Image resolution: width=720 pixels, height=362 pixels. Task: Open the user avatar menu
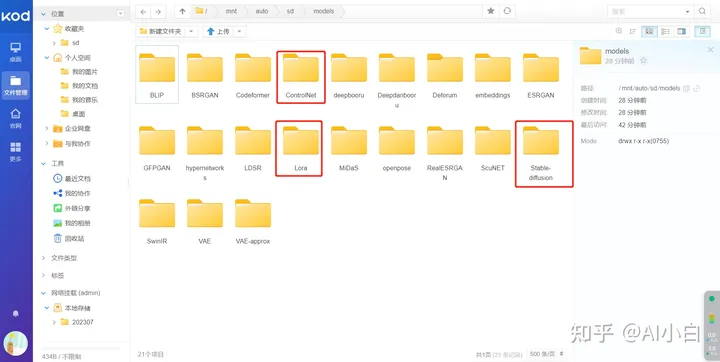[x=16, y=343]
